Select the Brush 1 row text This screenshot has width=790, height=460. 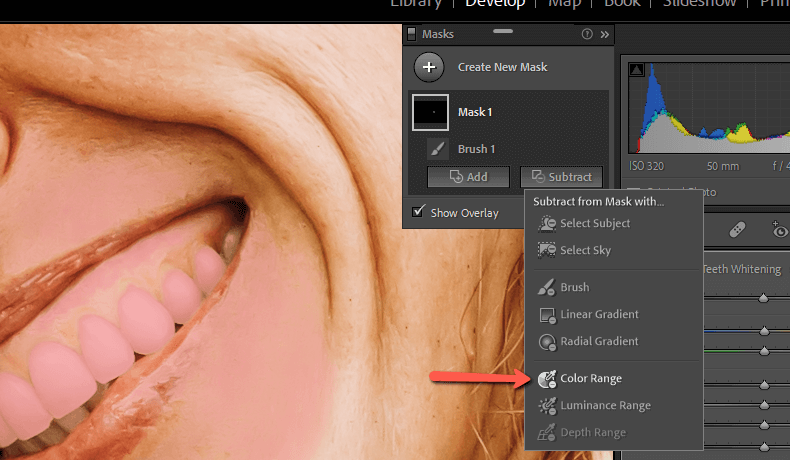476,149
